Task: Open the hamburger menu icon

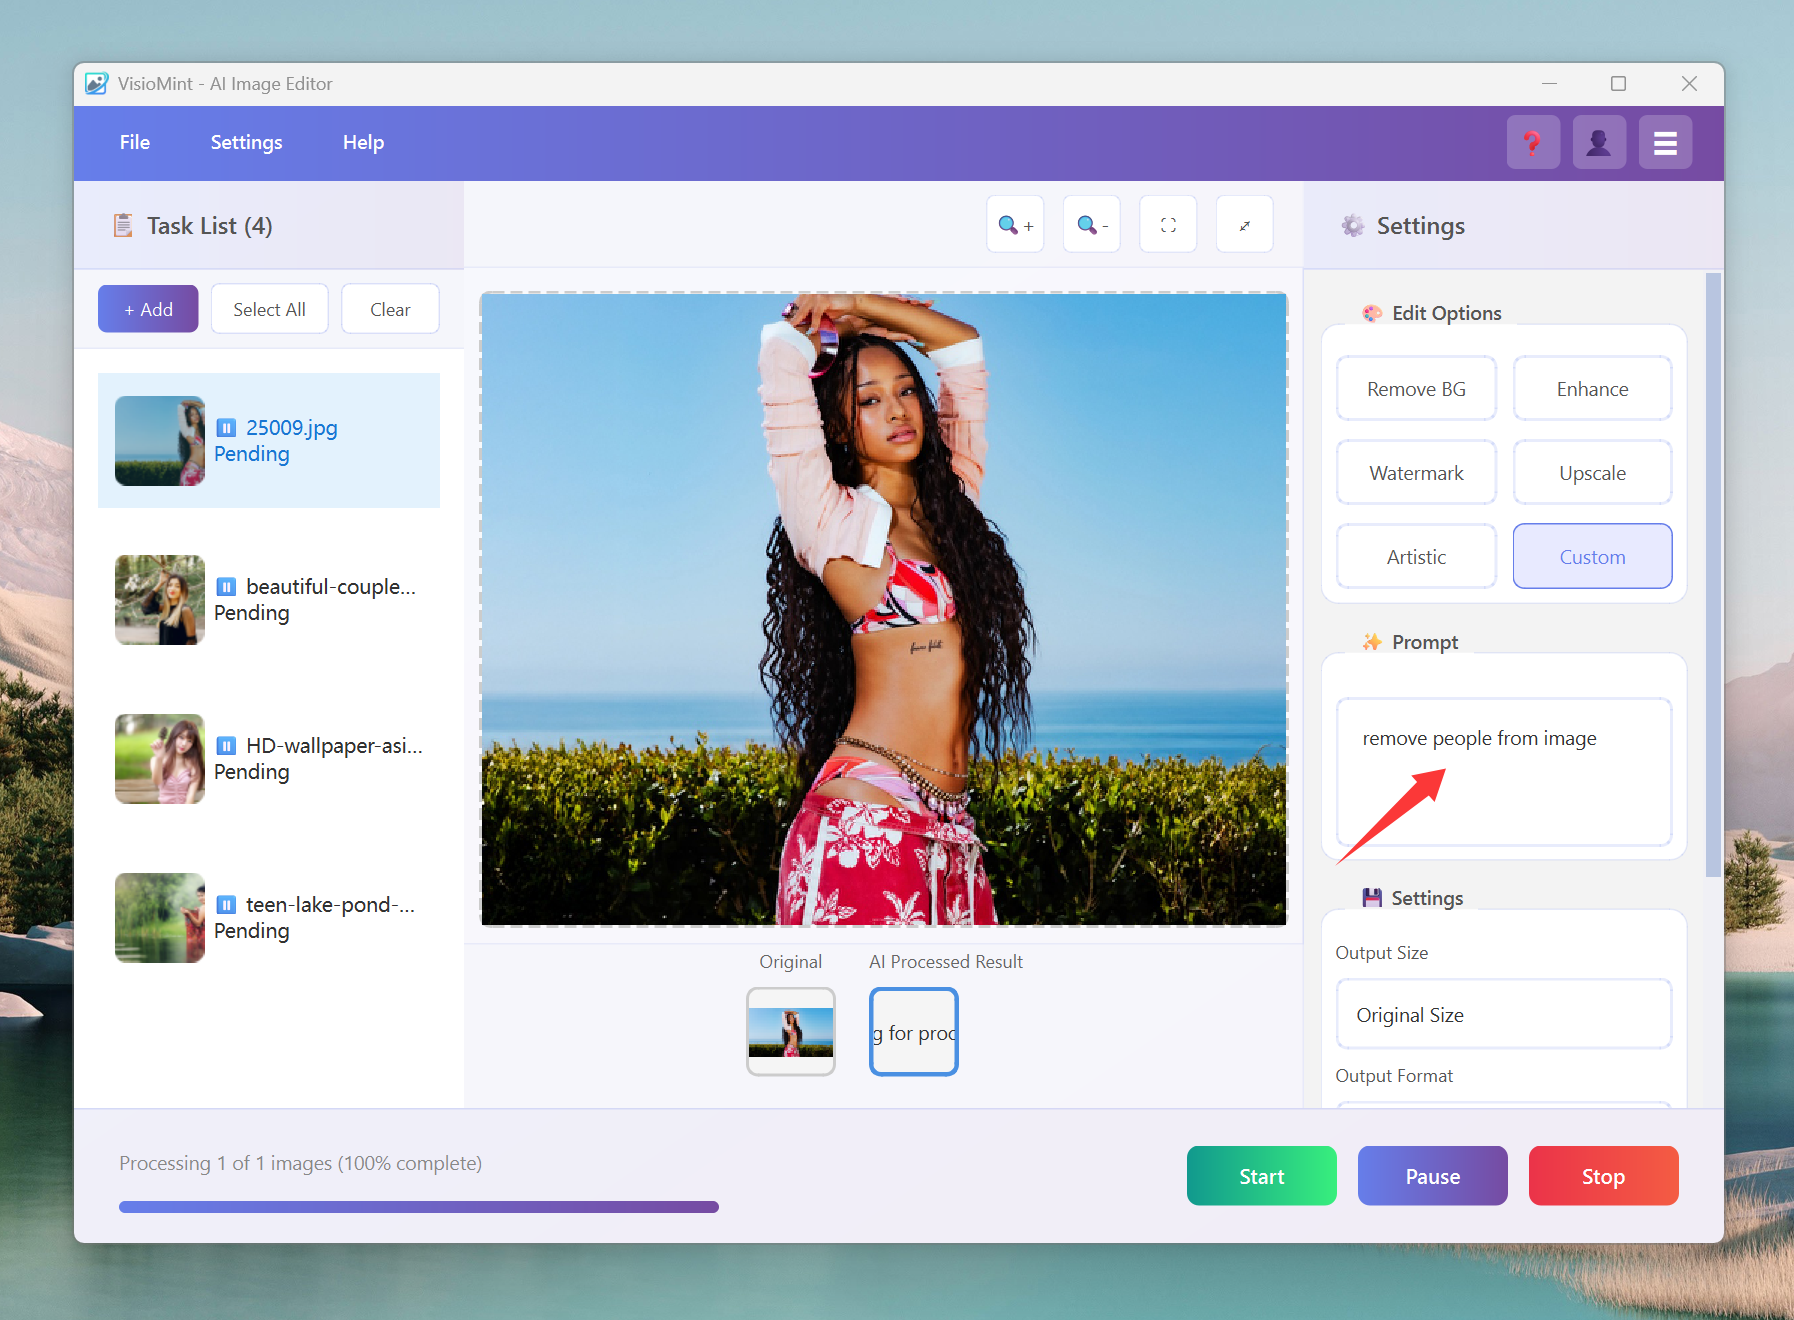Action: coord(1665,143)
